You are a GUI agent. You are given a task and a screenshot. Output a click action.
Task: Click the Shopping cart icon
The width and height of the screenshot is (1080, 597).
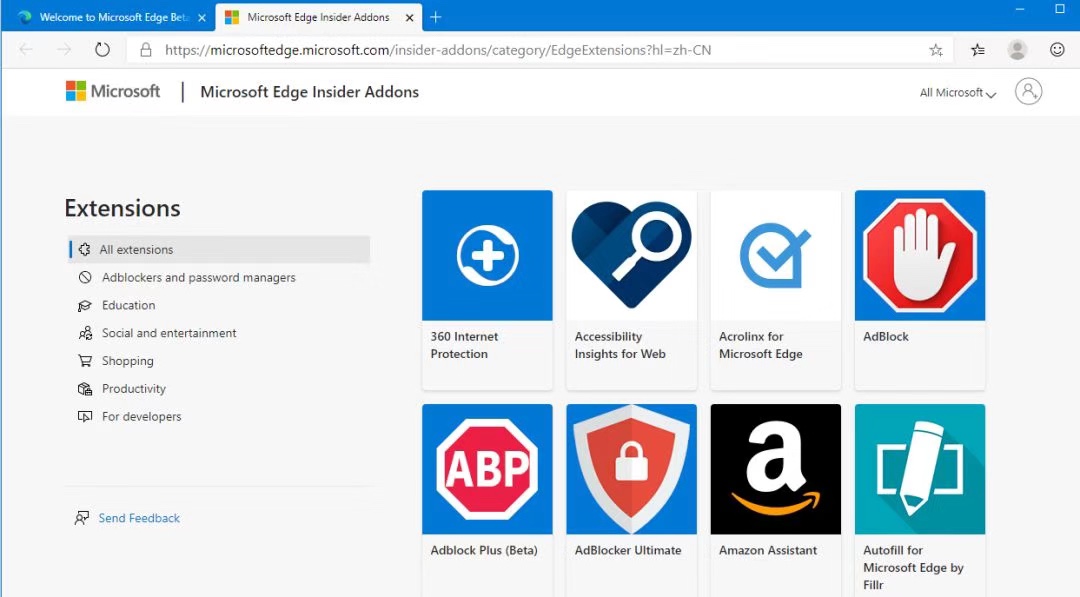(x=85, y=361)
